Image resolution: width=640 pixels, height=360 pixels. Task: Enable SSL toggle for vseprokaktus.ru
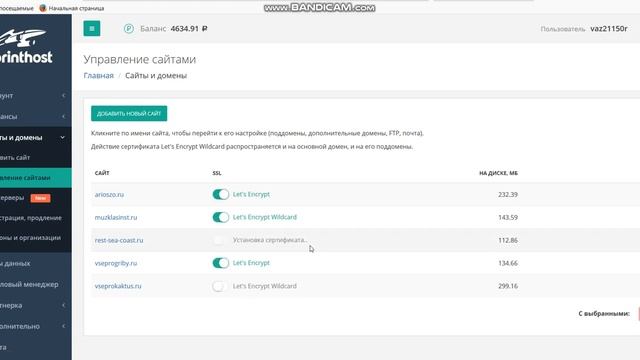(220, 286)
